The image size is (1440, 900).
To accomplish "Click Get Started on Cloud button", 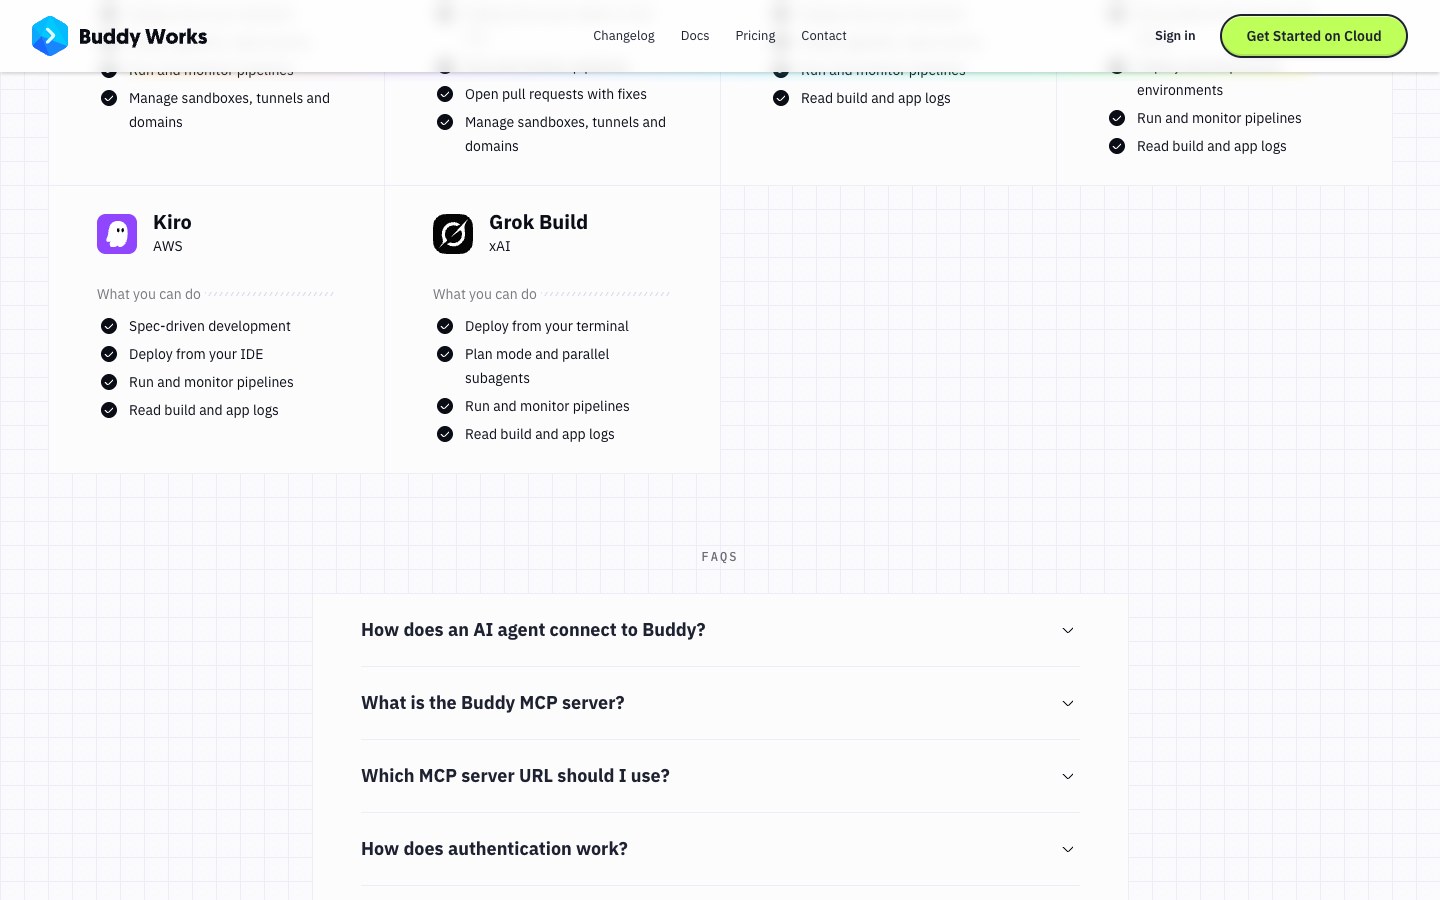I will click(1314, 36).
